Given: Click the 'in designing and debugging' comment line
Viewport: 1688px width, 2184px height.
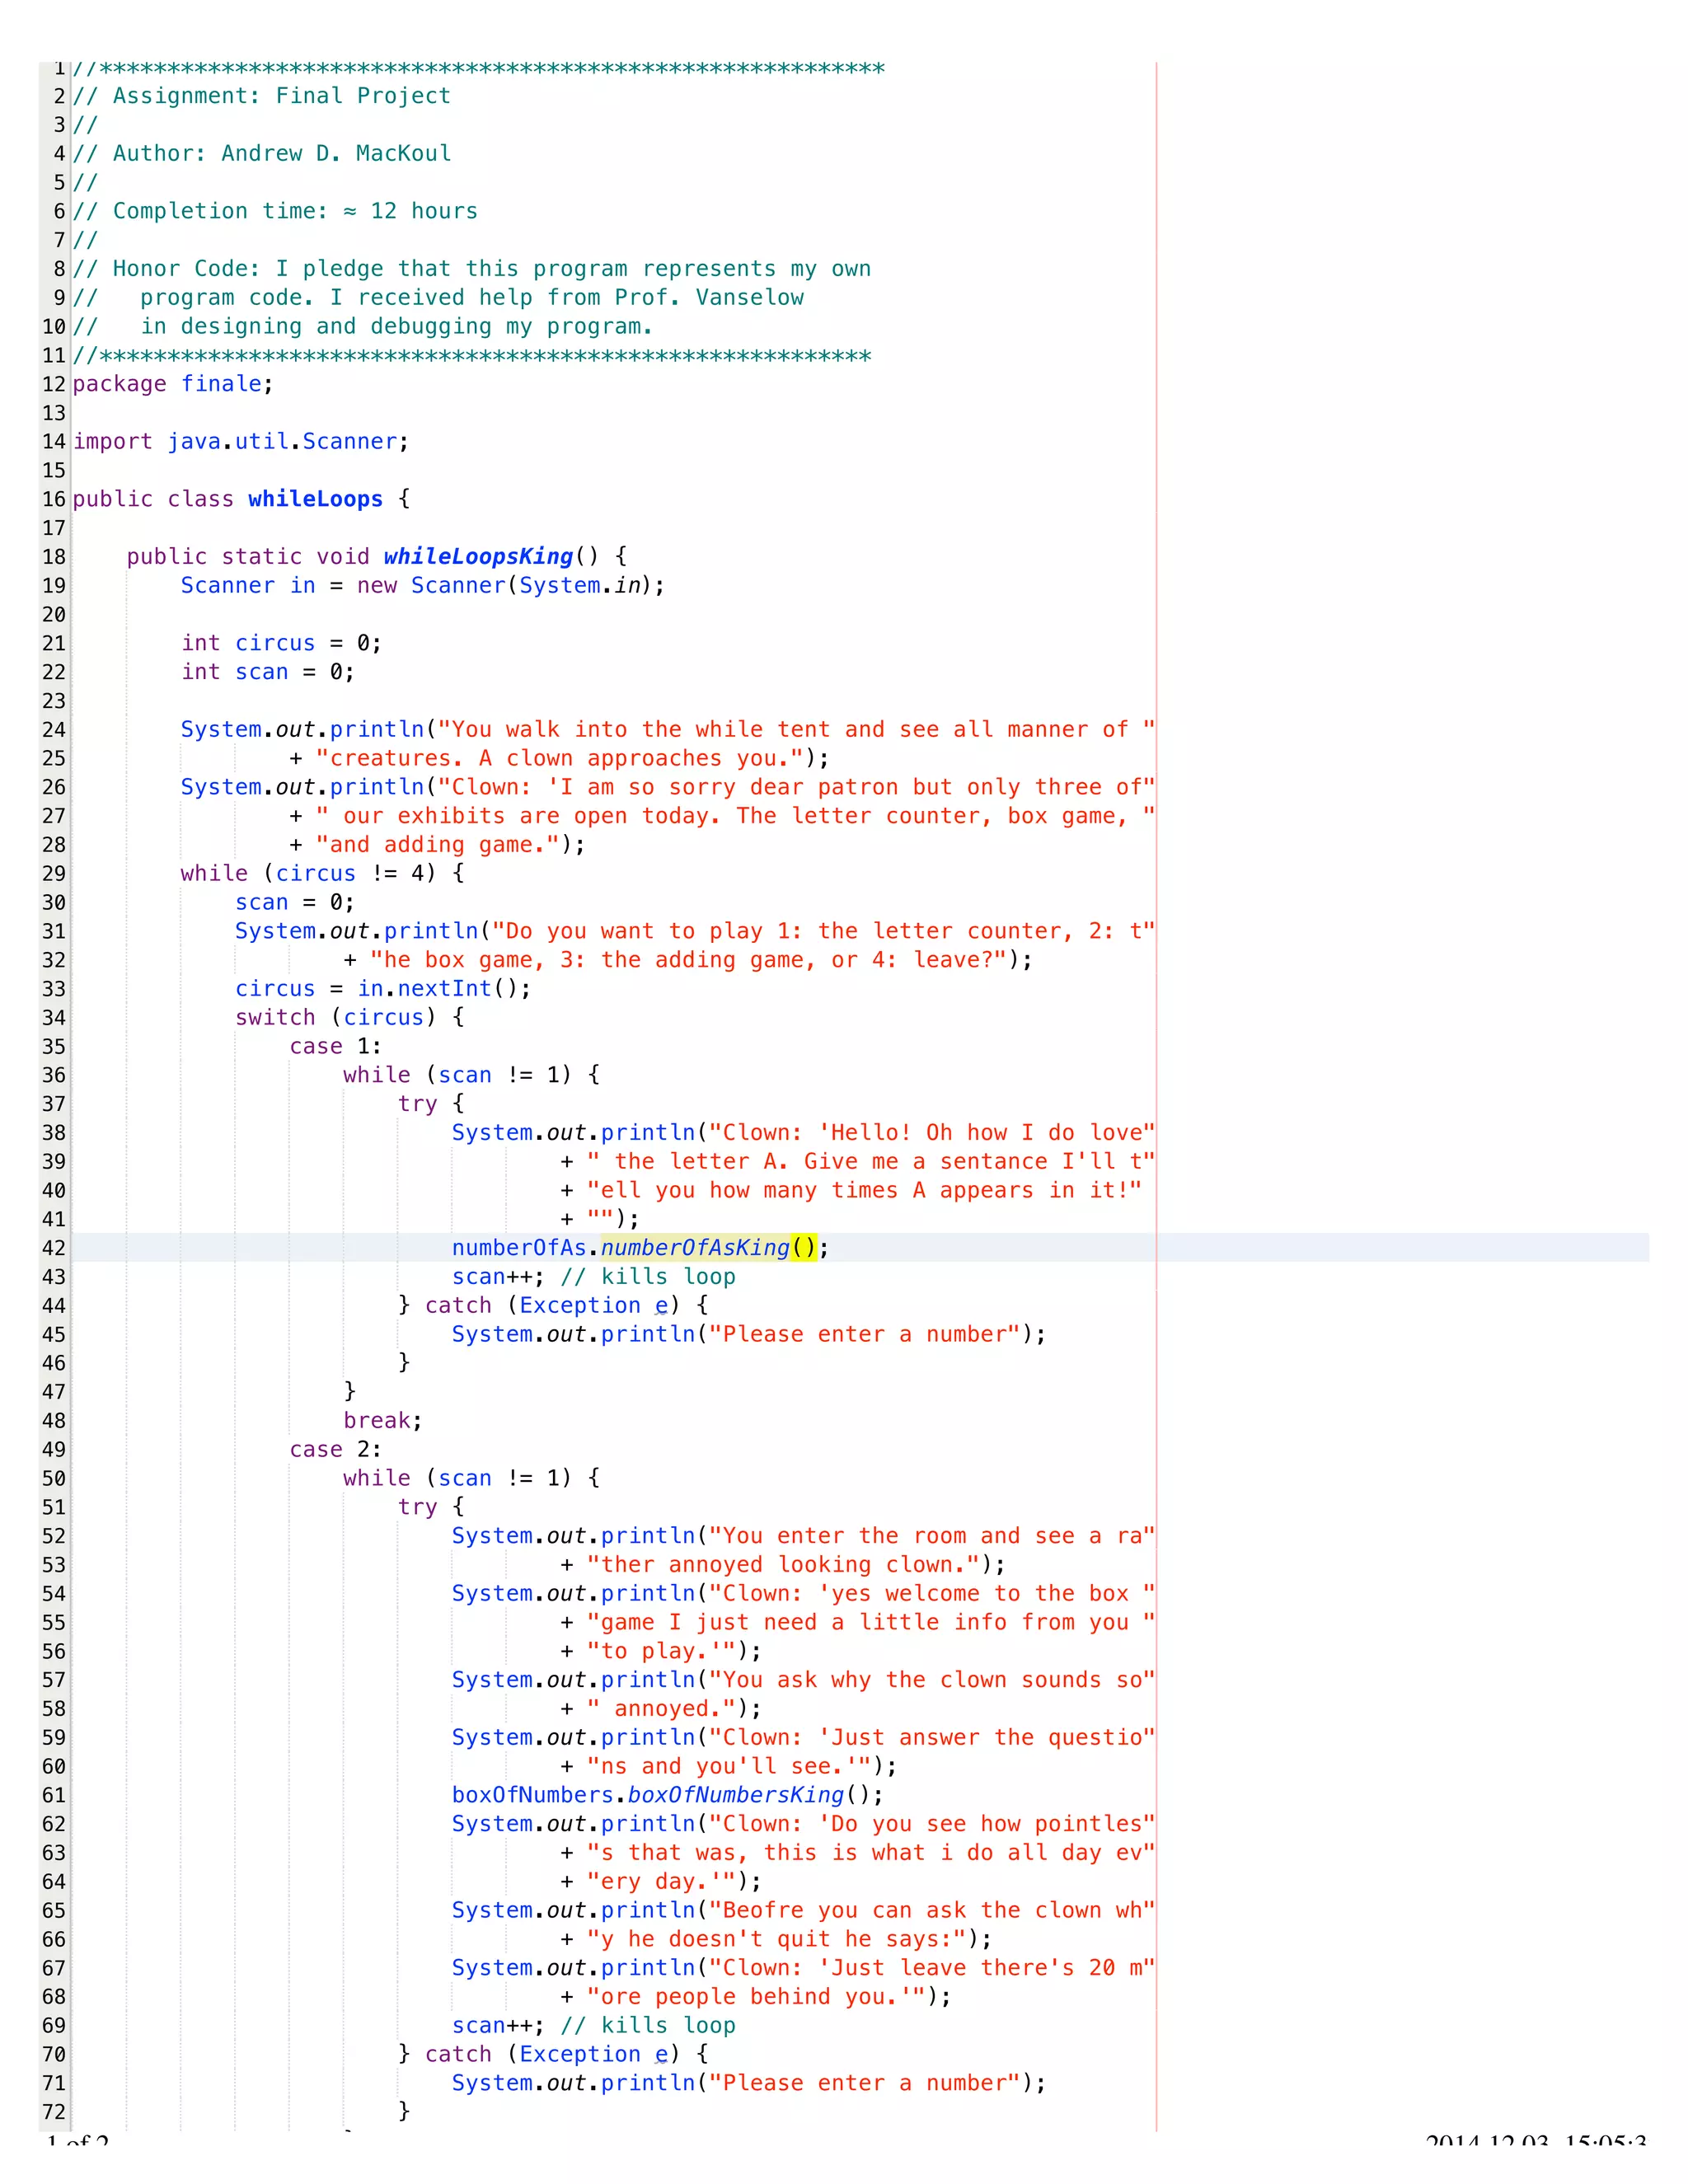Looking at the screenshot, I should coord(363,327).
